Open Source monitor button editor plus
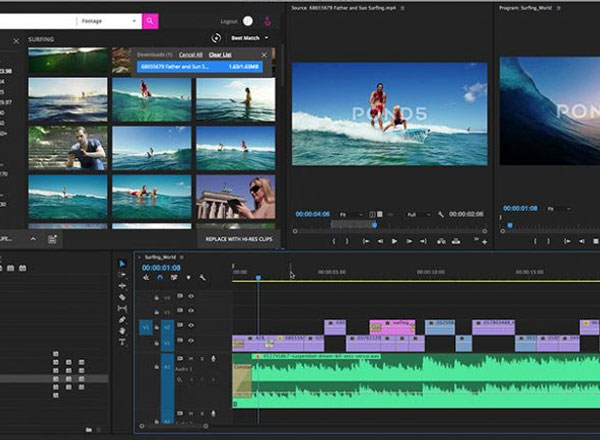 (484, 242)
